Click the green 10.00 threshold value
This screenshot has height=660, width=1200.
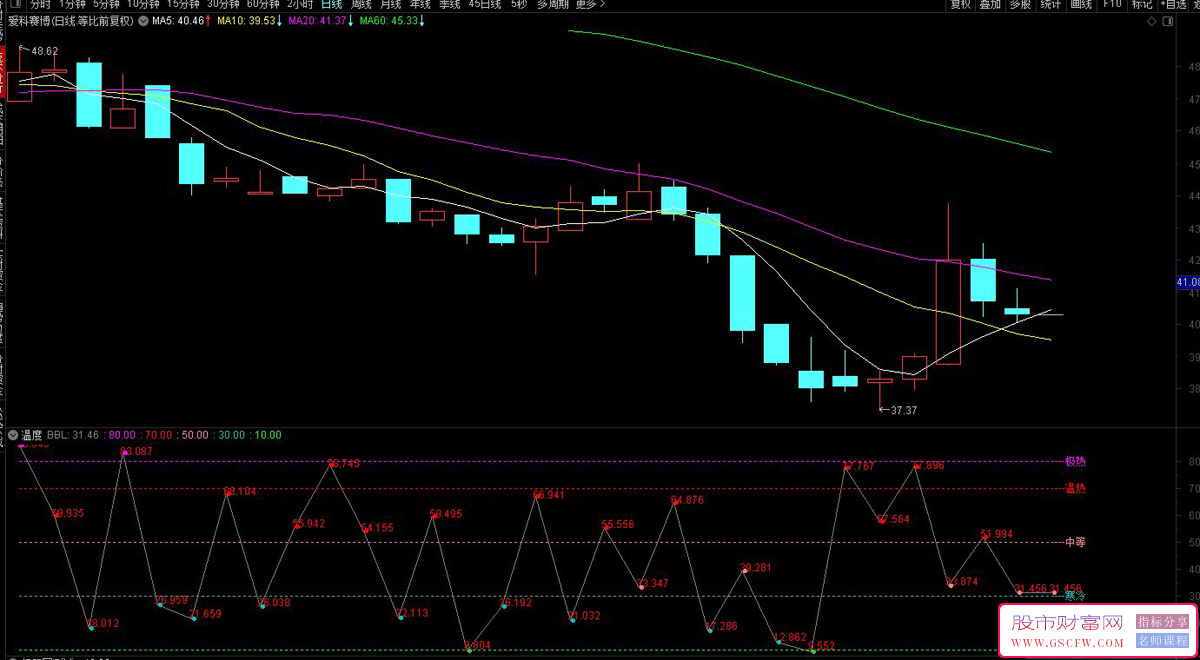268,435
